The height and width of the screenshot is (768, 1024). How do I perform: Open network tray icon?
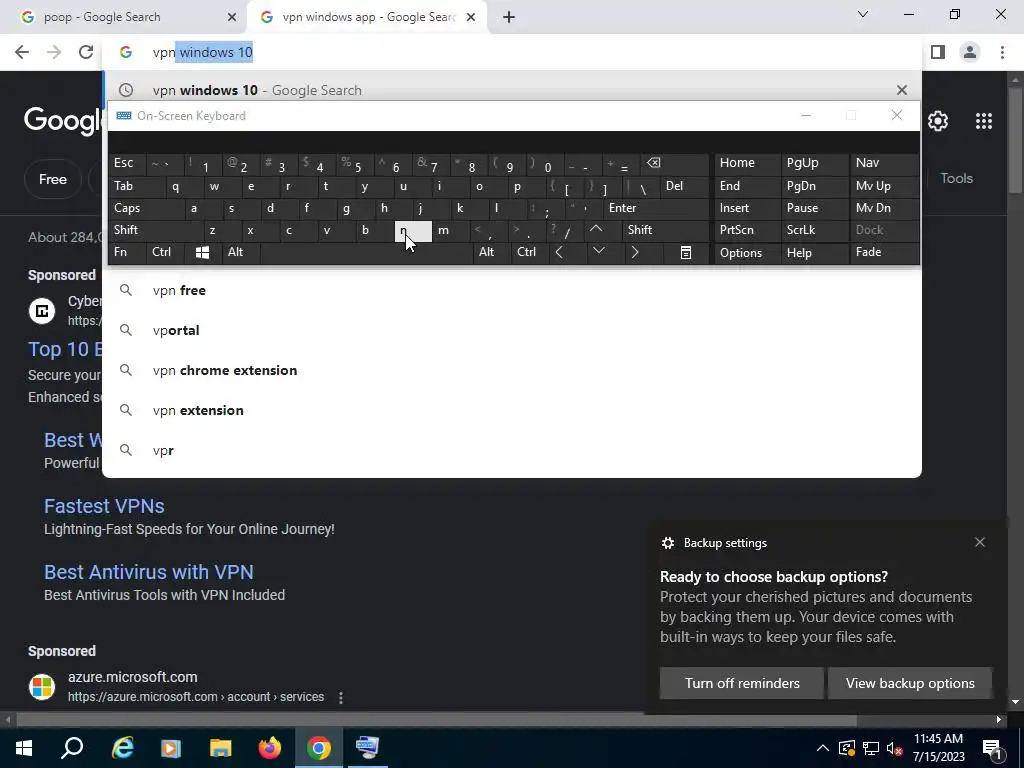[871, 748]
